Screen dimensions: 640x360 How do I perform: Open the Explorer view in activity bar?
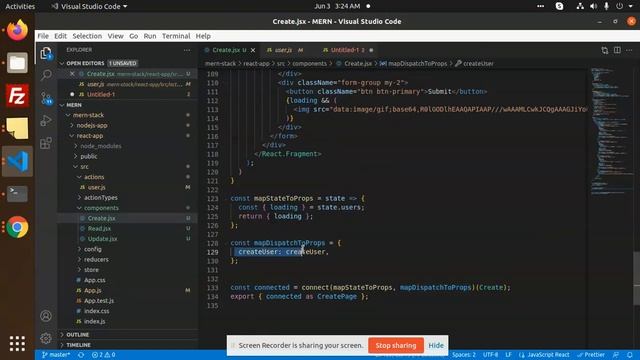[46, 53]
